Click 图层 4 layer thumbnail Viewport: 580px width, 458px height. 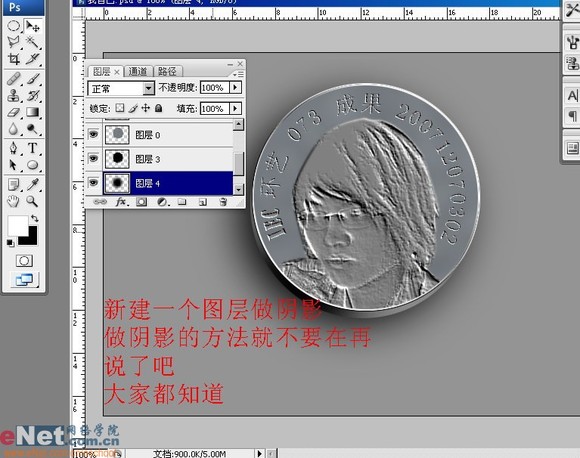[117, 183]
